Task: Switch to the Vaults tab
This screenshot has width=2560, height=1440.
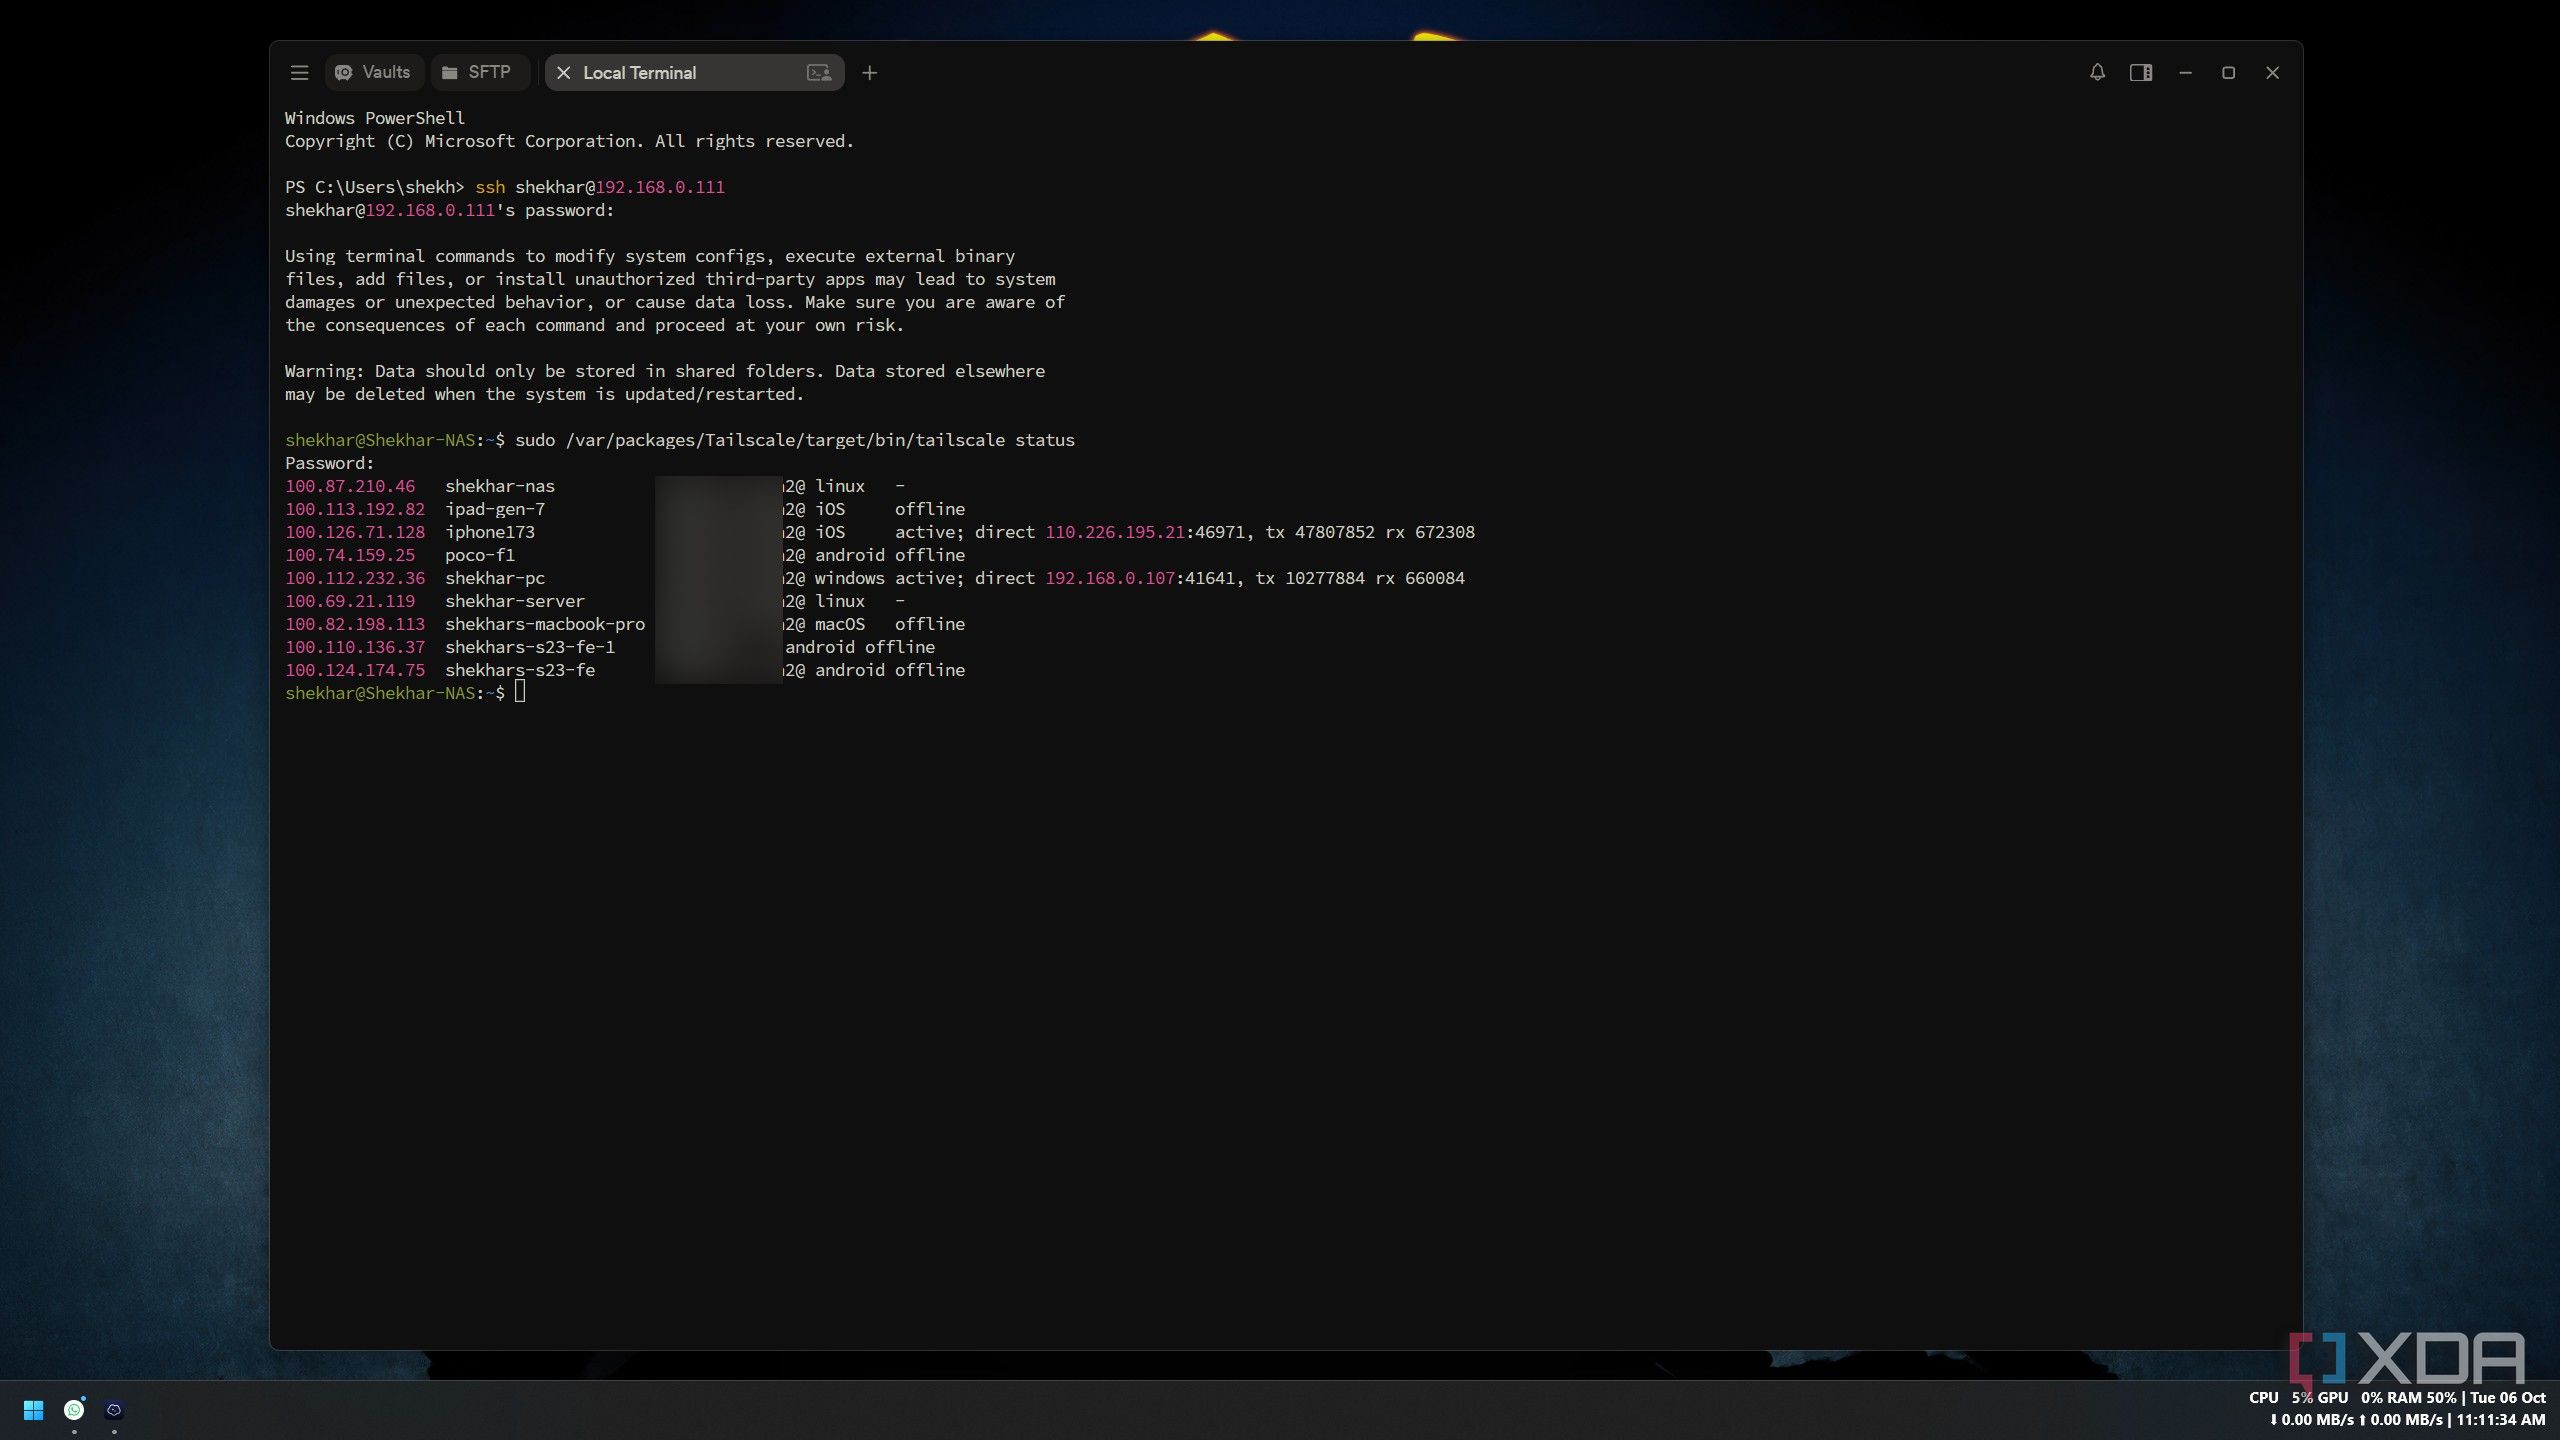Action: pyautogui.click(x=373, y=73)
